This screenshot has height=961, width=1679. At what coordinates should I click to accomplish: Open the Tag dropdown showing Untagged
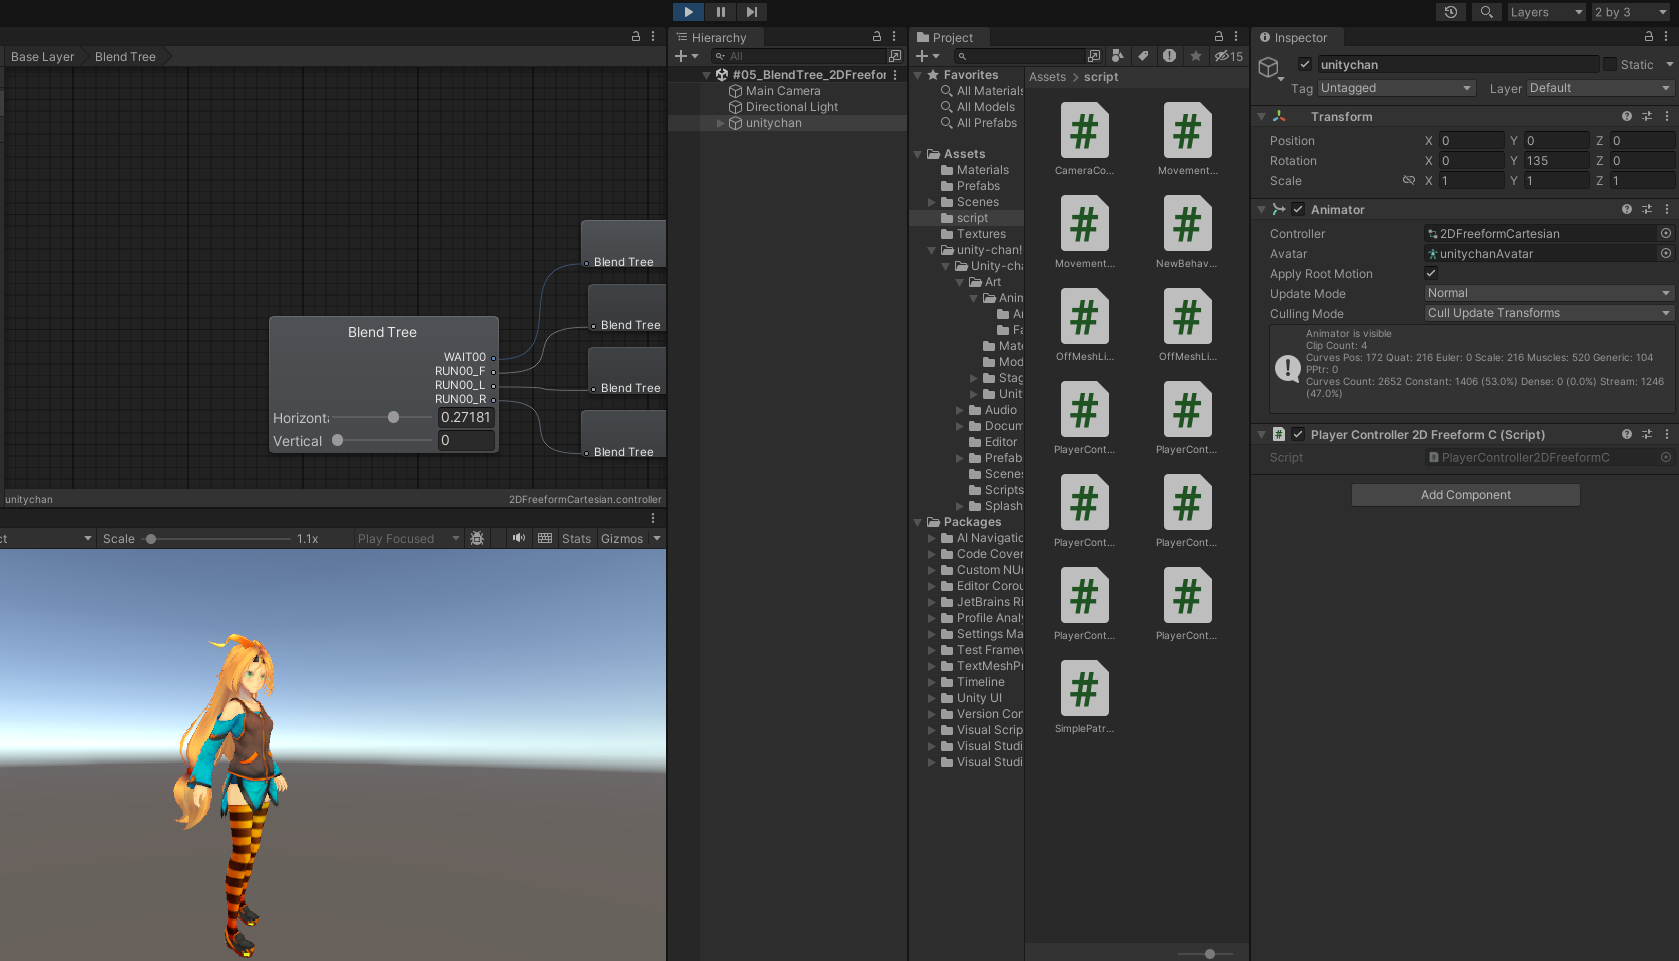point(1396,88)
